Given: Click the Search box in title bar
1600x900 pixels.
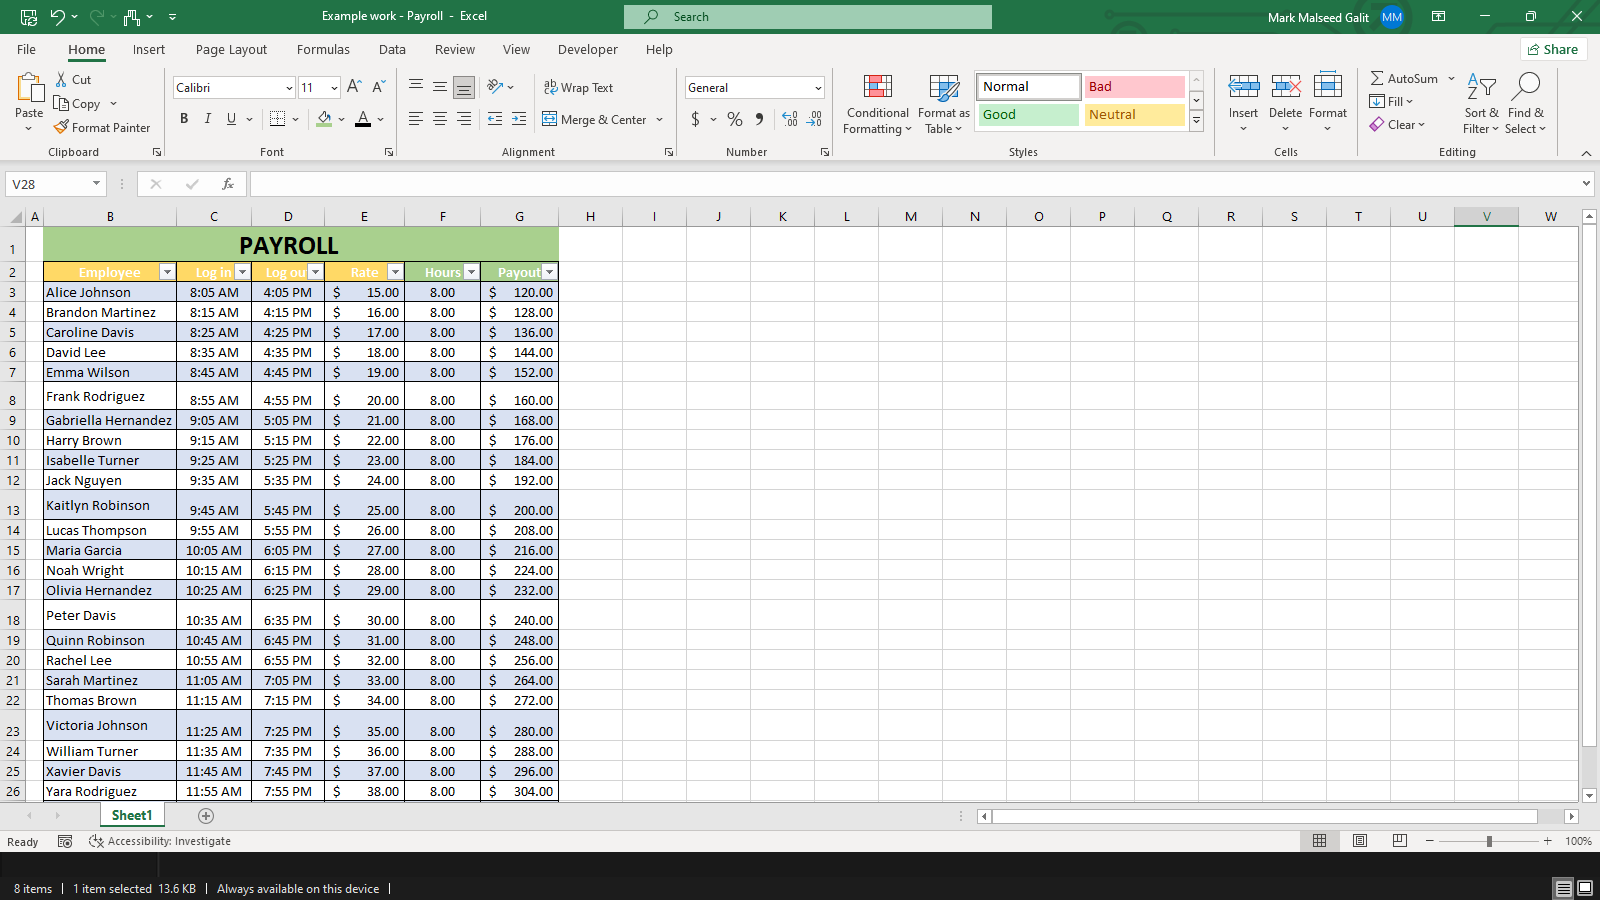Looking at the screenshot, I should (x=808, y=17).
